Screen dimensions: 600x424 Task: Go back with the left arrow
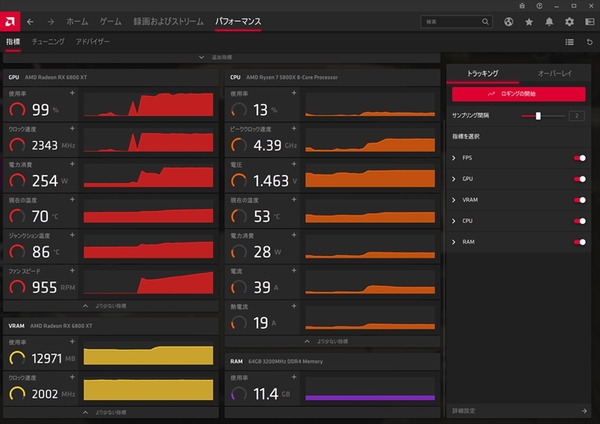coord(30,21)
